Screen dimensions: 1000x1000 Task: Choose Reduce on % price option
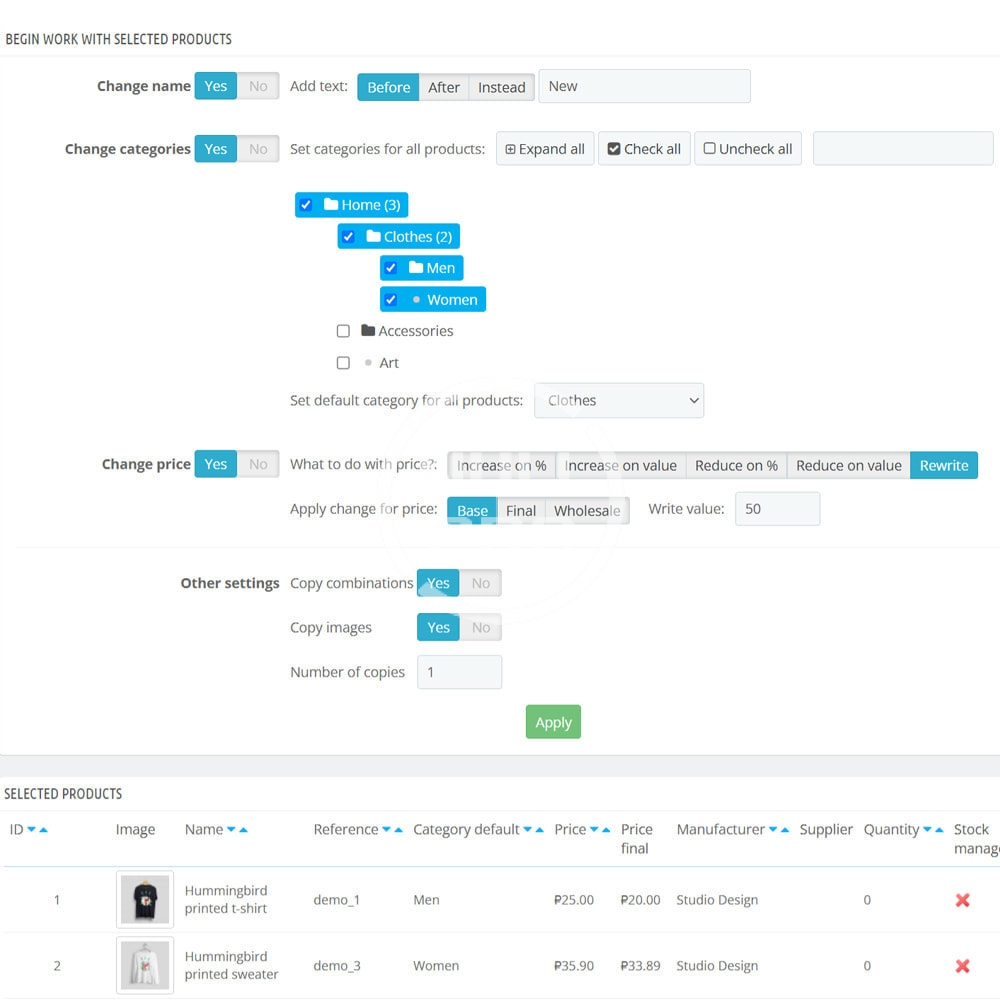(736, 465)
